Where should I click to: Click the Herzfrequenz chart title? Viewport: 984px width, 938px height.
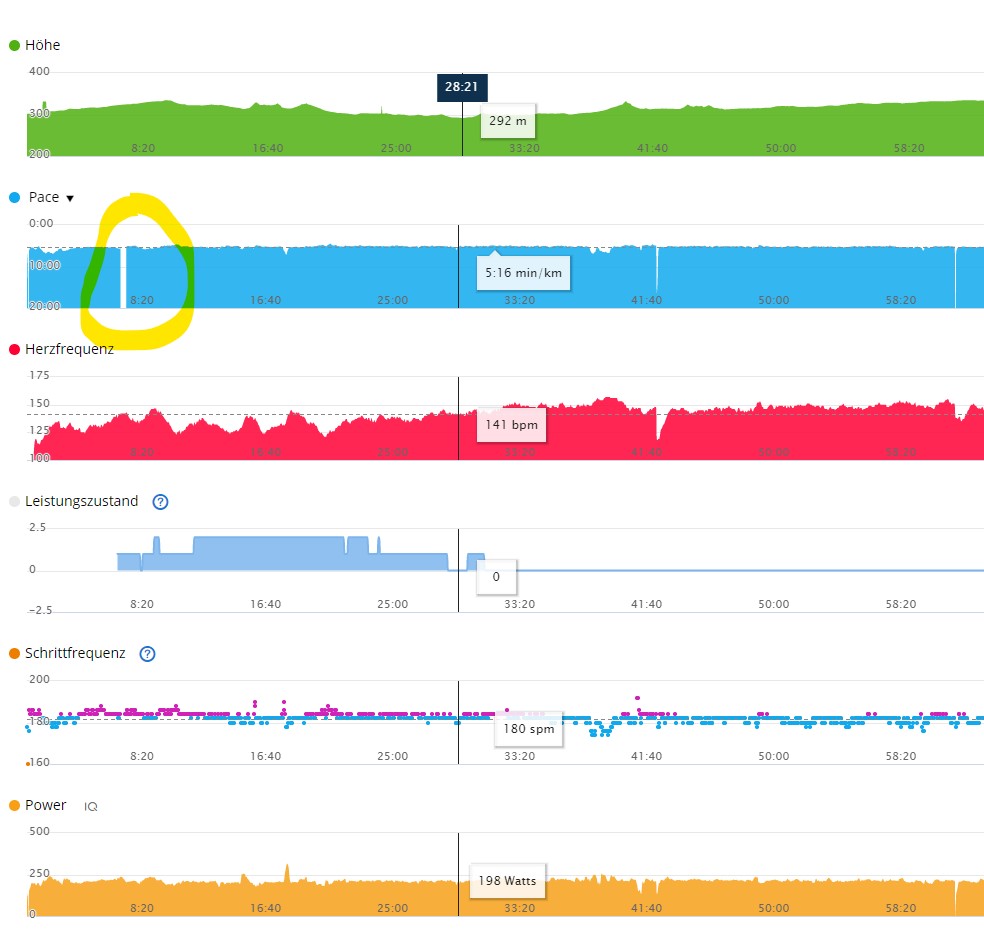point(69,349)
